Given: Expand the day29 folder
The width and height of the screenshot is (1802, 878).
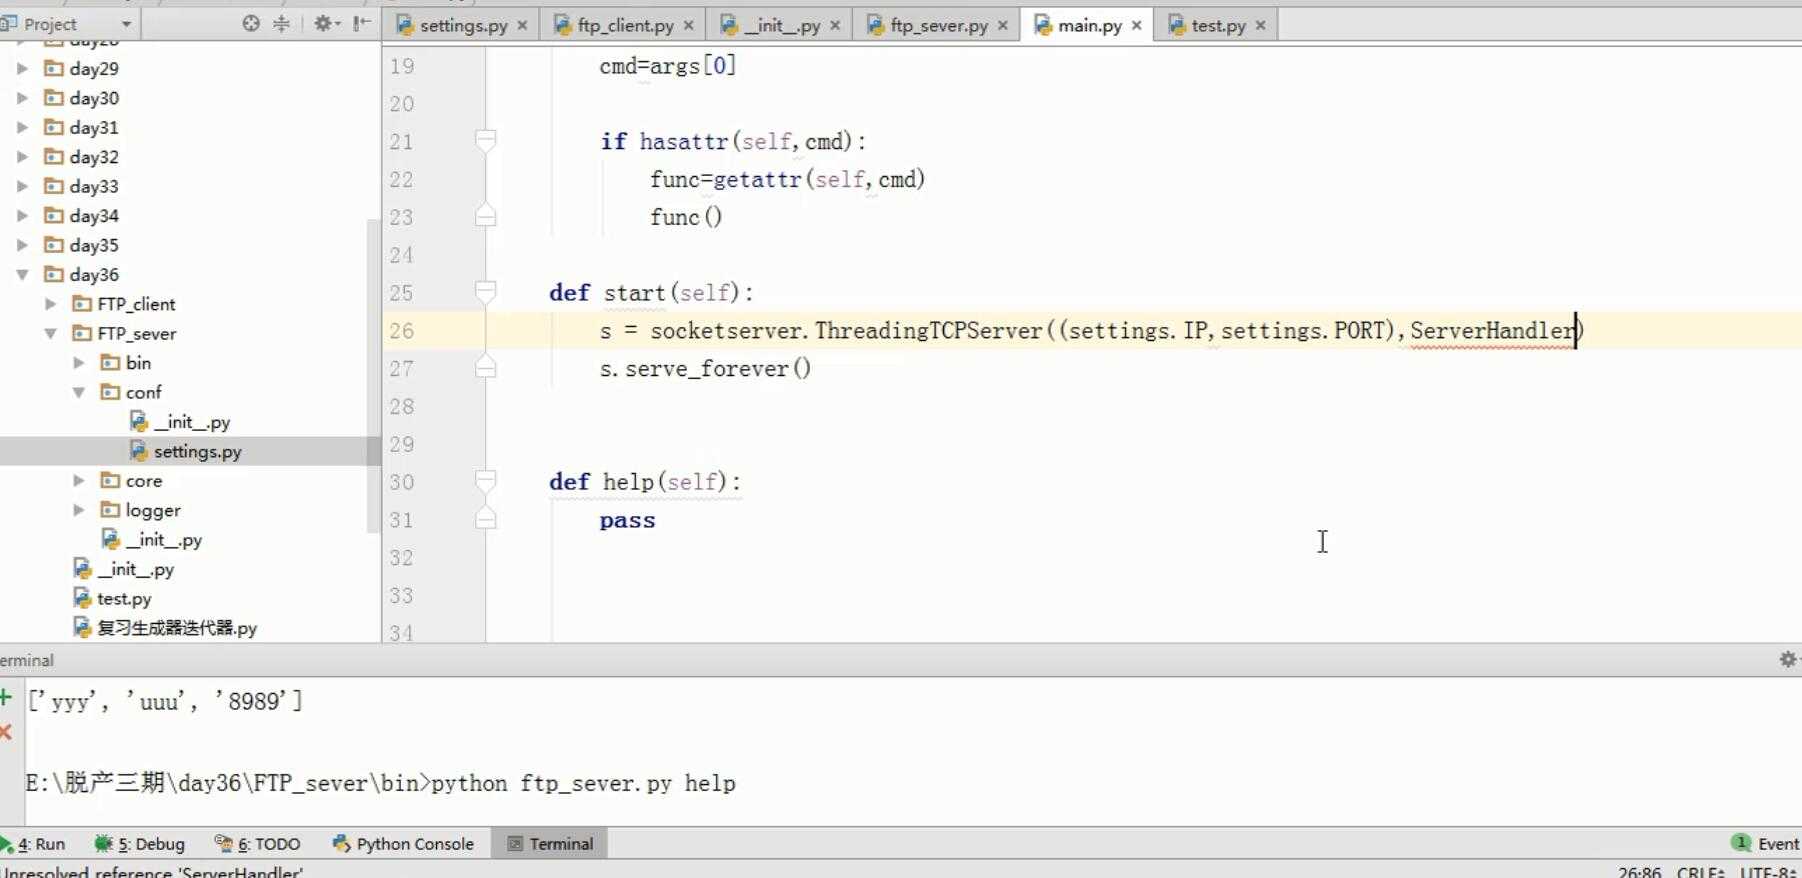Looking at the screenshot, I should coord(22,68).
